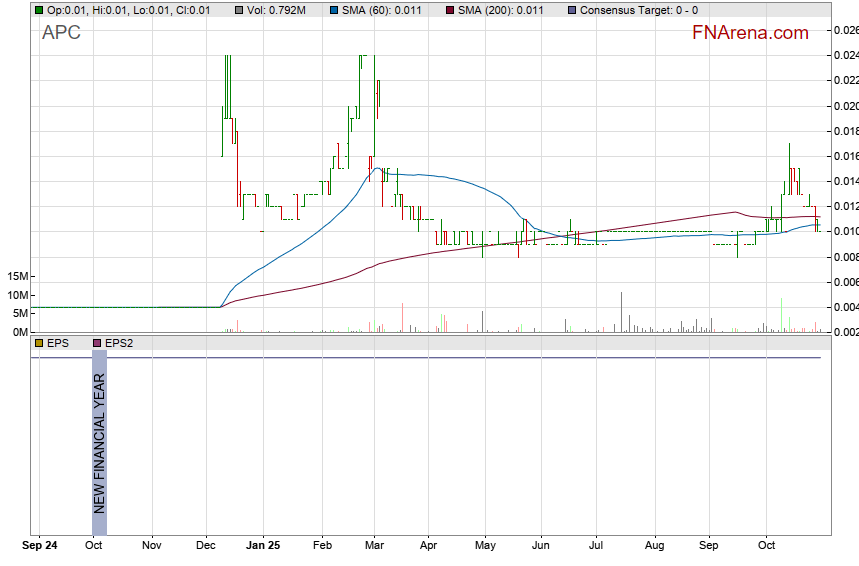Click the yellow EPS legend square
859x566 pixels.
click(x=39, y=343)
